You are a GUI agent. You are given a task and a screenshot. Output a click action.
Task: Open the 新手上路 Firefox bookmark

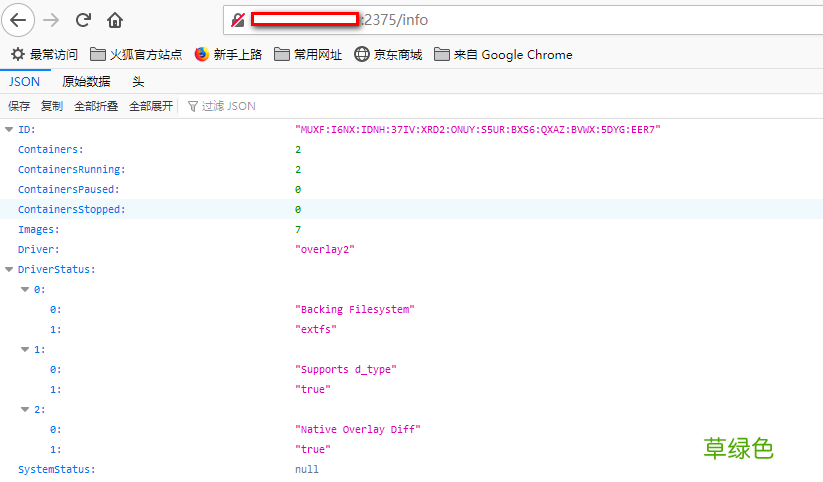click(x=227, y=55)
